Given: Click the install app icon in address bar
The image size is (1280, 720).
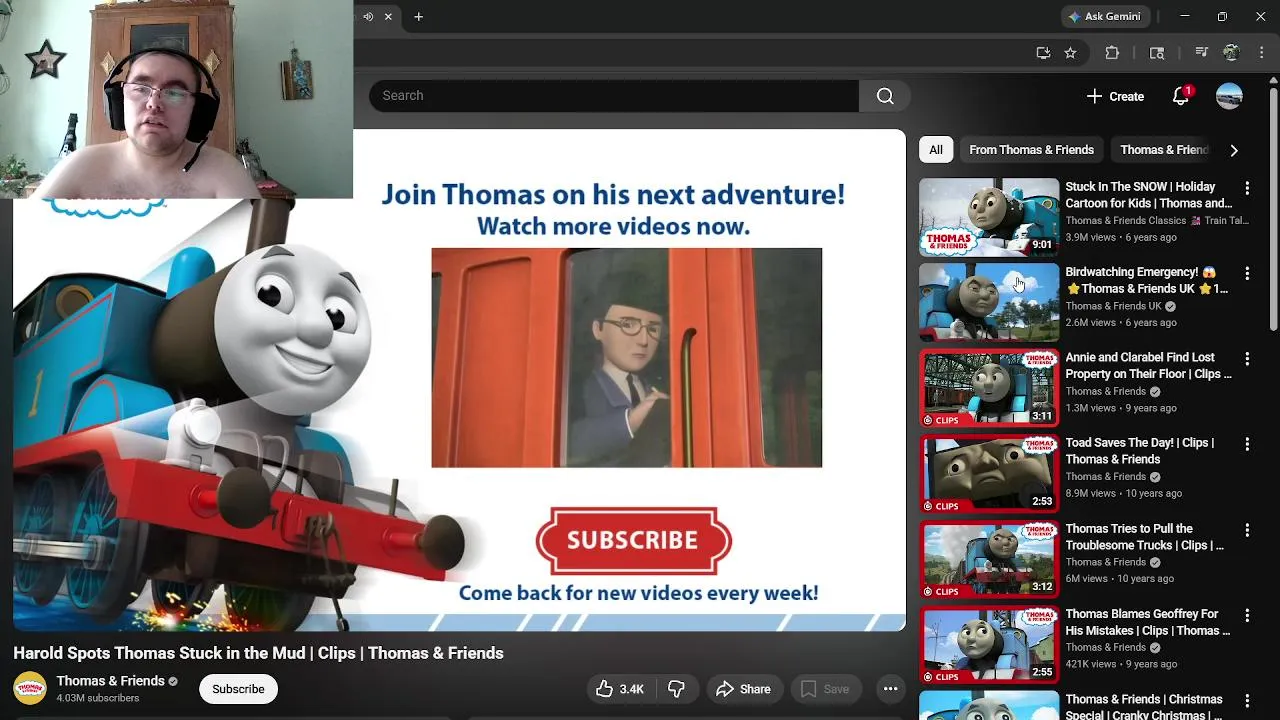Looking at the screenshot, I should tap(1043, 53).
